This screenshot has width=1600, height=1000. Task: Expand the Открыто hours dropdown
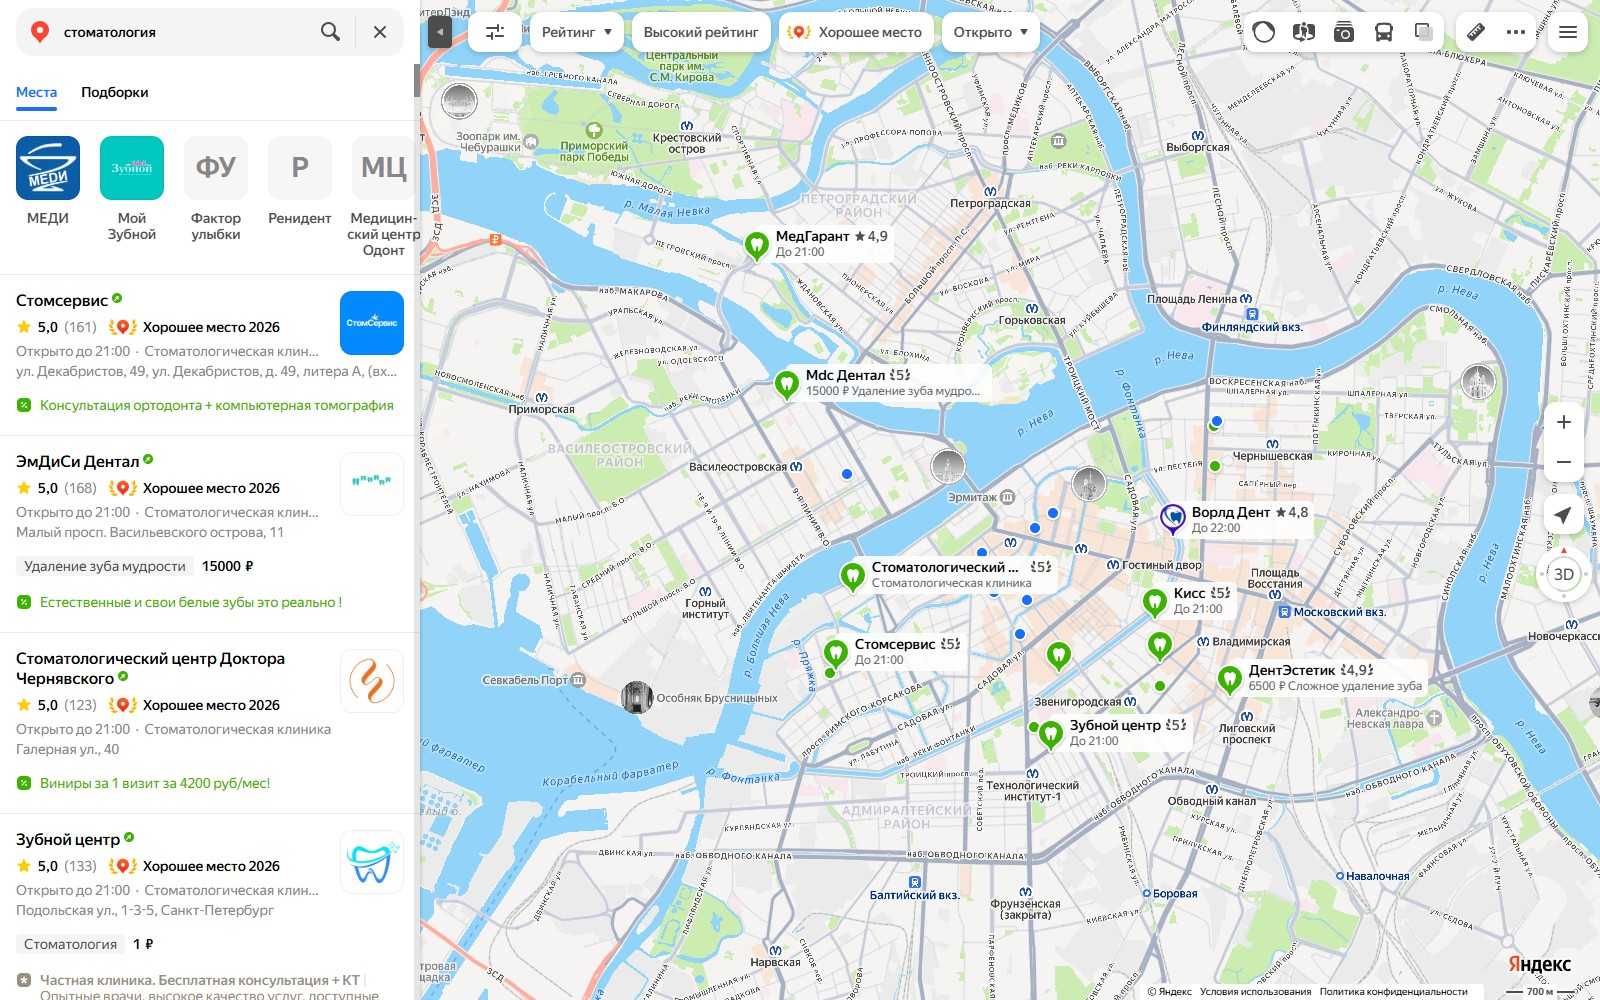(x=991, y=32)
